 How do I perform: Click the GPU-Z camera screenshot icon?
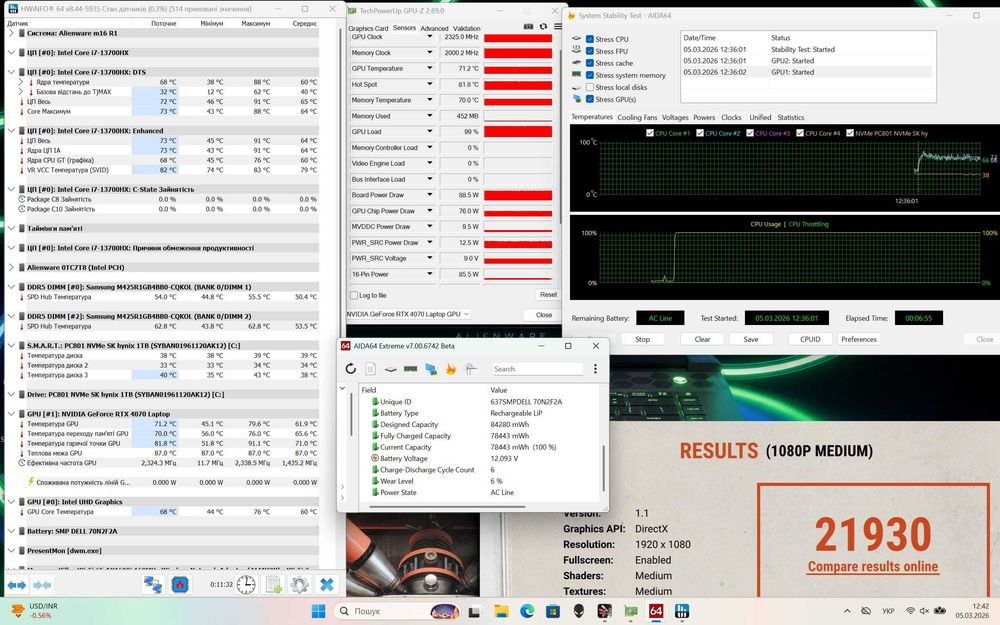click(528, 26)
